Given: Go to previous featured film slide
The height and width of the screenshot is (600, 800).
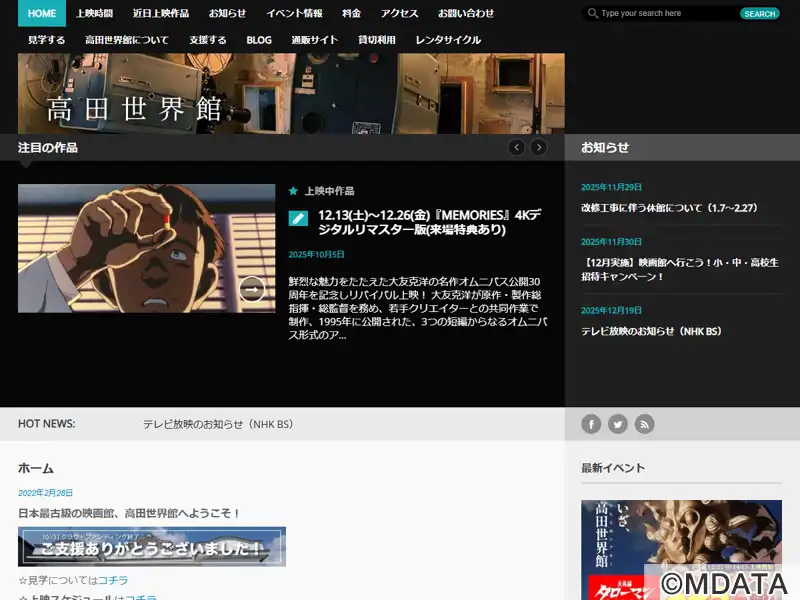Looking at the screenshot, I should click(x=516, y=148).
